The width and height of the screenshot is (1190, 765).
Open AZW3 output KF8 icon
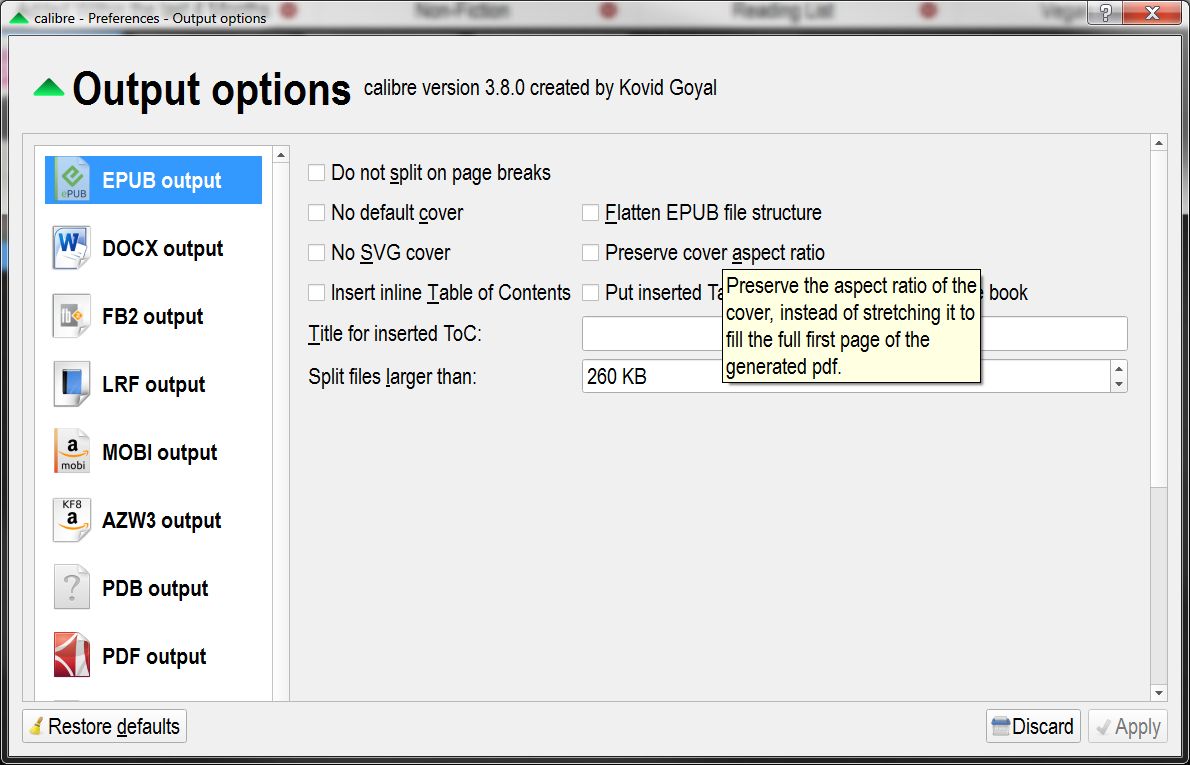(x=72, y=520)
